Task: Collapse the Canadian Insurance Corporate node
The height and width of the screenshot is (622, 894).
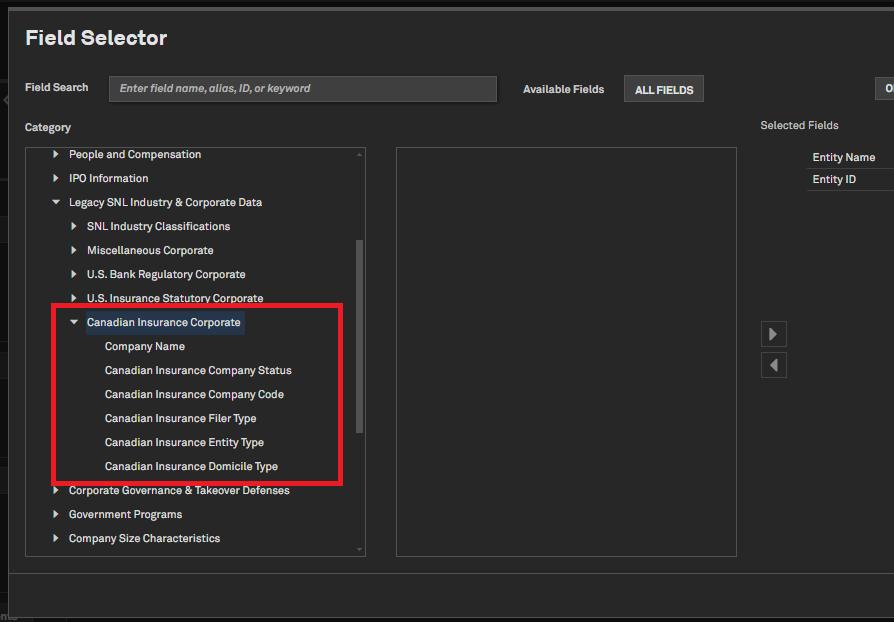Action: (74, 322)
